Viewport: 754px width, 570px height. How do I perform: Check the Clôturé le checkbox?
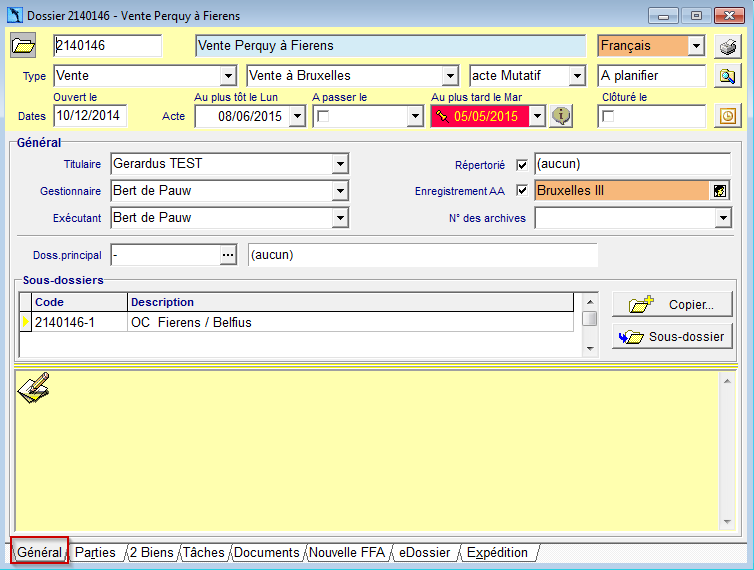[608, 116]
